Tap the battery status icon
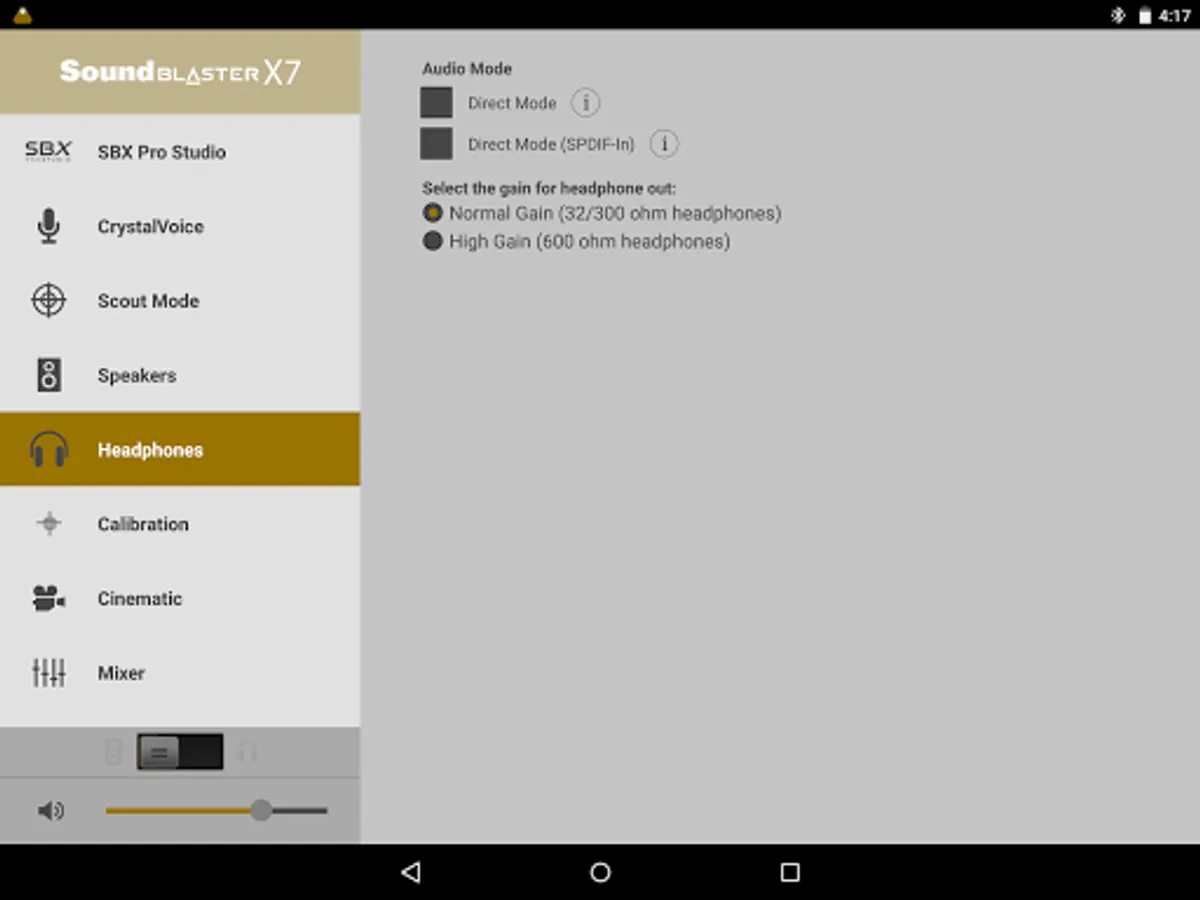 pos(1145,15)
